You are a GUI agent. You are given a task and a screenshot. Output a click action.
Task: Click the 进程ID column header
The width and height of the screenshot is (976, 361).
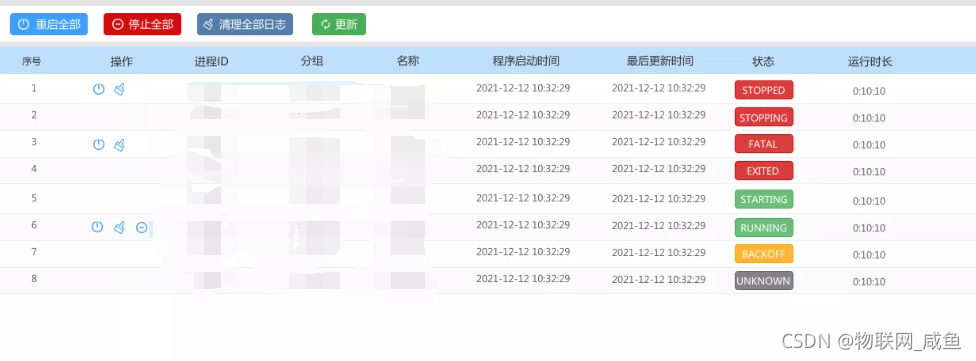212,61
